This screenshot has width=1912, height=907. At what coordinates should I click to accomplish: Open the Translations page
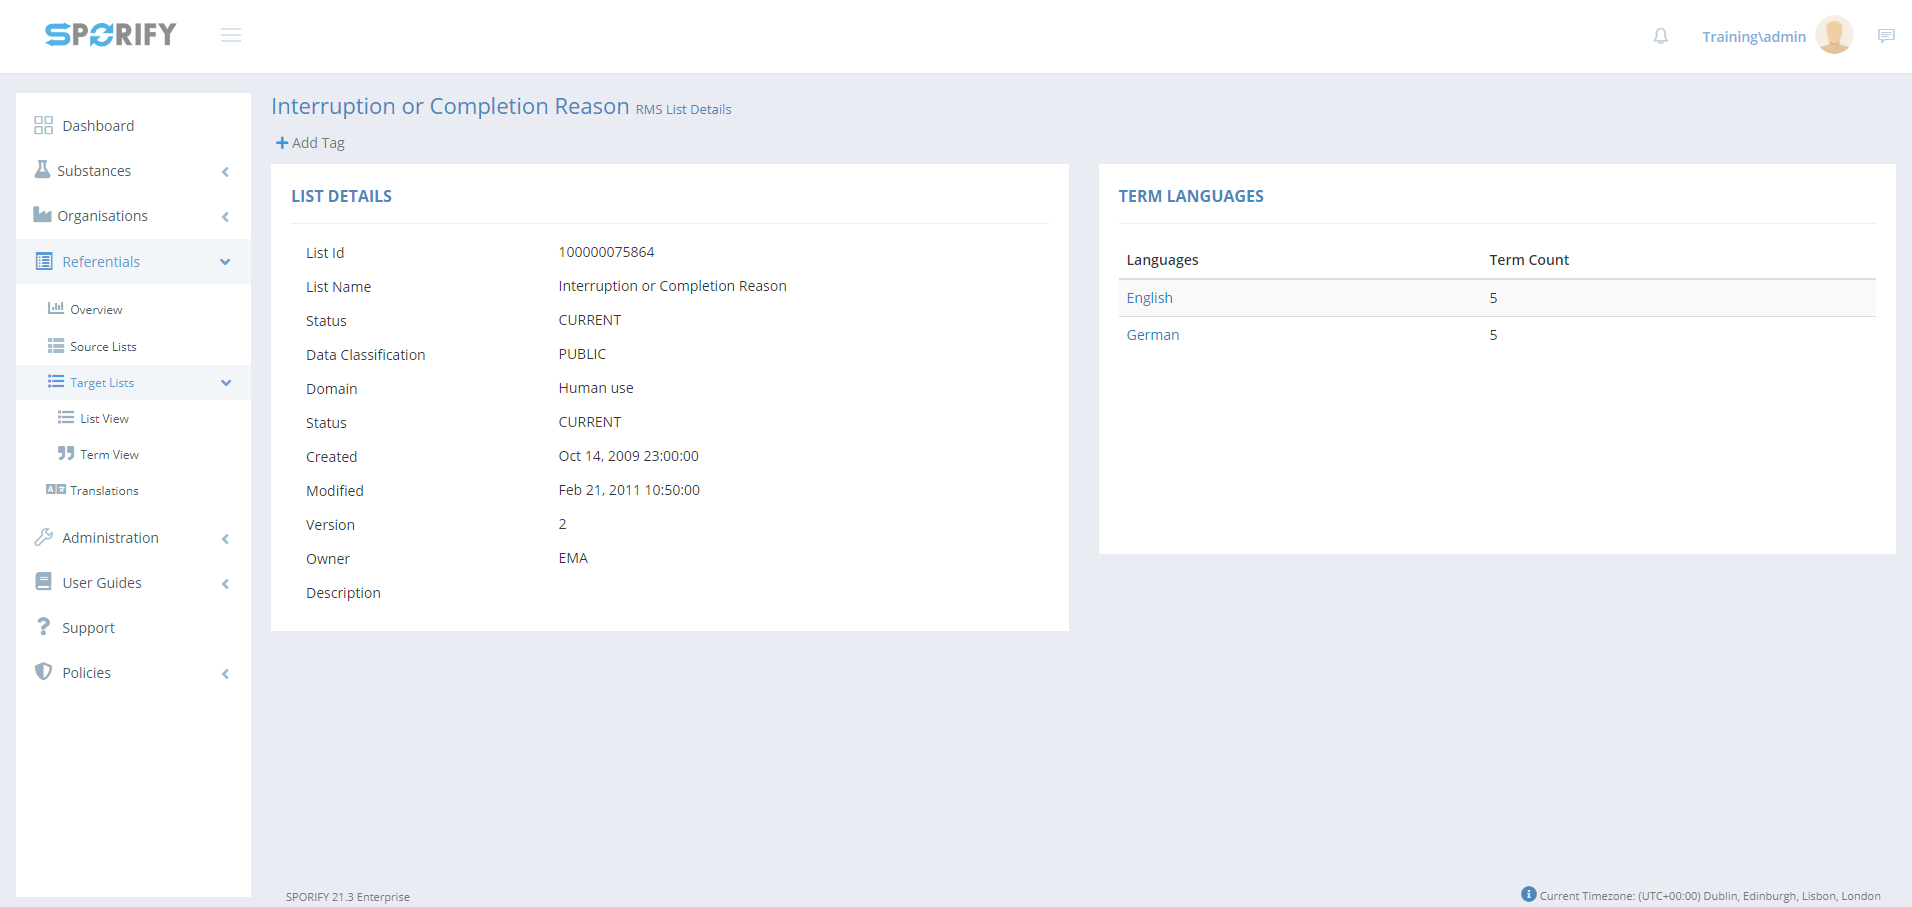point(104,491)
